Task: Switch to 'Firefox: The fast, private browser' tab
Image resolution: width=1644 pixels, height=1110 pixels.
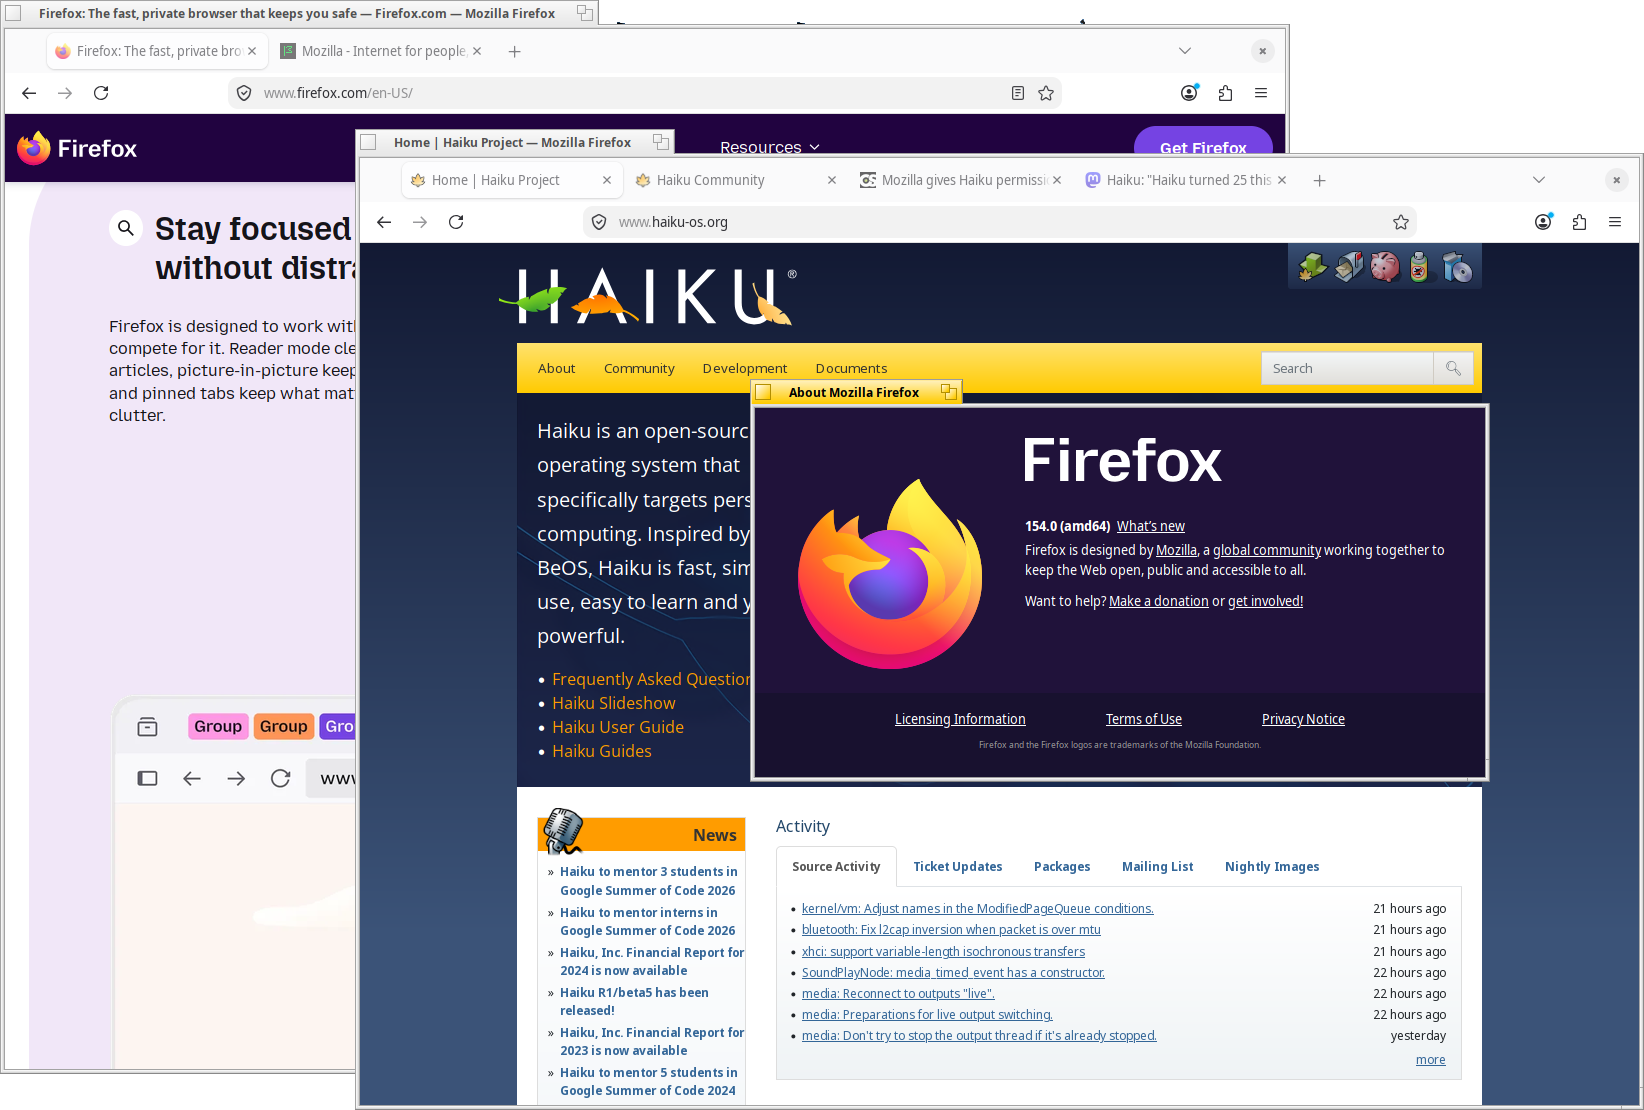Action: (x=157, y=51)
